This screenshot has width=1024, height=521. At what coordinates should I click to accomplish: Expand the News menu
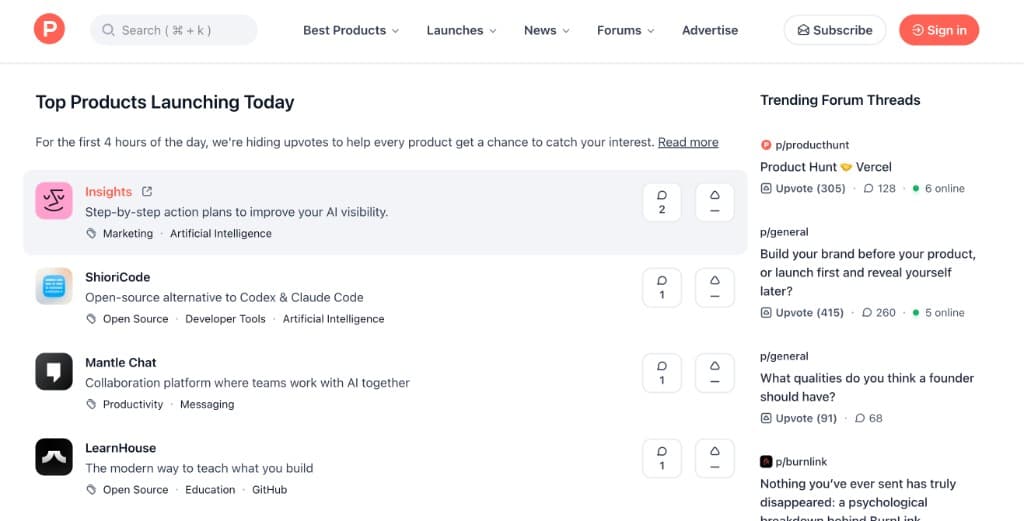click(x=547, y=30)
